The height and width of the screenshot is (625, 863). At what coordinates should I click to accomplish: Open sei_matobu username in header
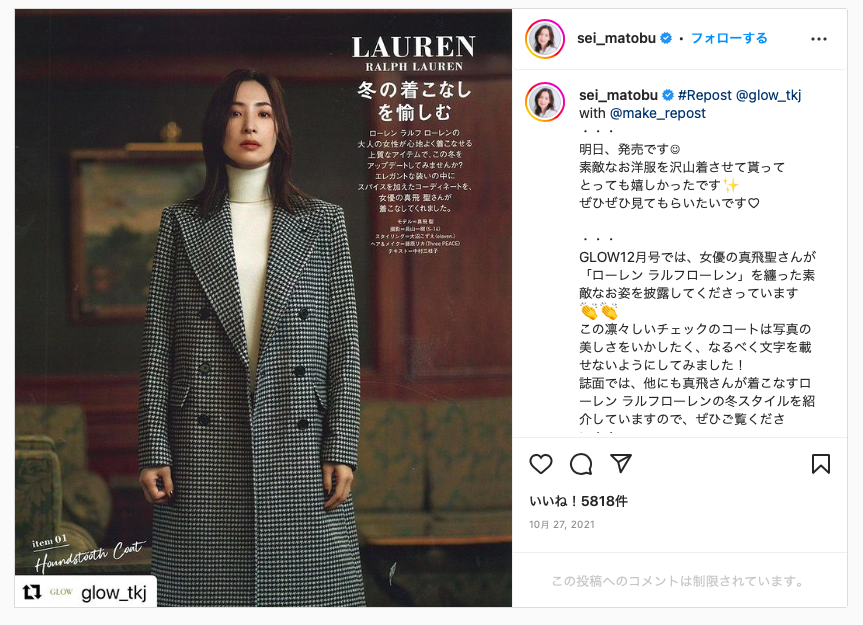pyautogui.click(x=616, y=39)
